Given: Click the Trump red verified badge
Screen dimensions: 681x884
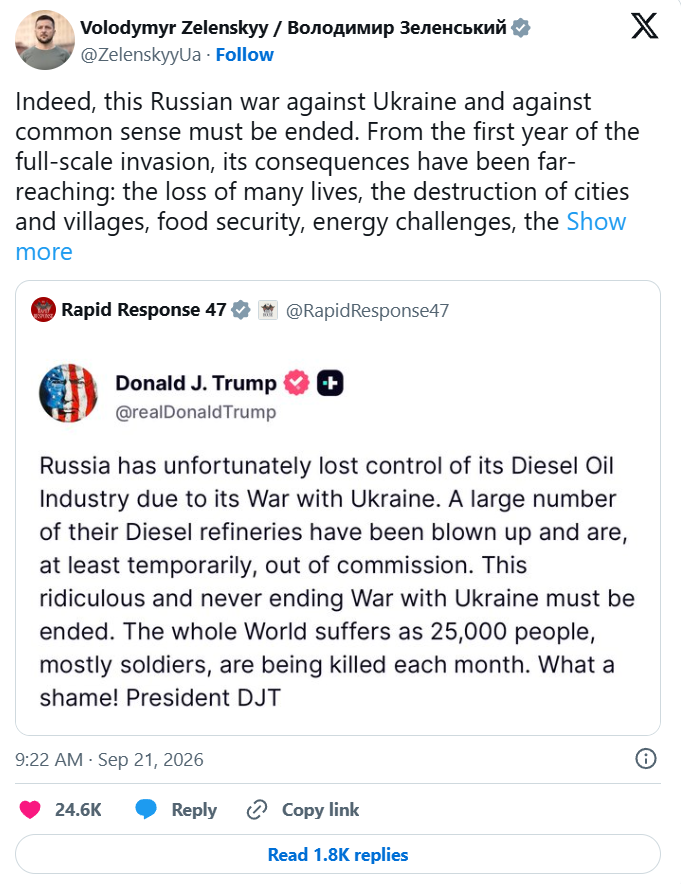Looking at the screenshot, I should (x=297, y=383).
